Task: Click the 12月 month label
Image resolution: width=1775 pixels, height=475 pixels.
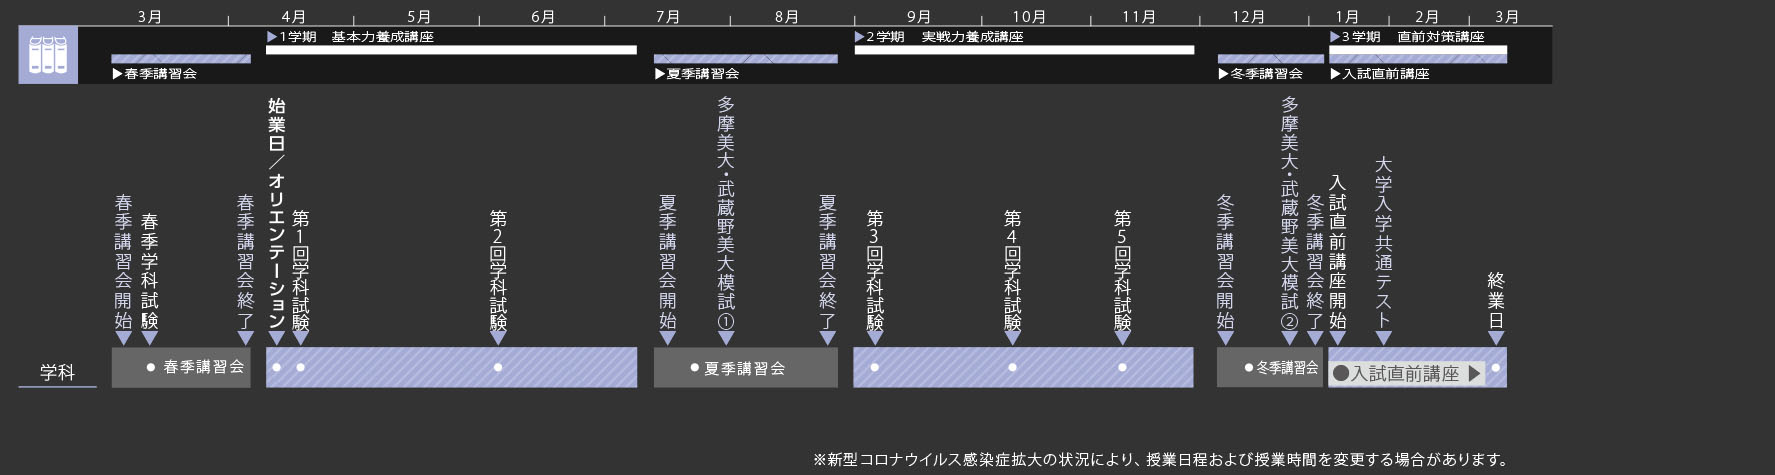Action: [1249, 17]
